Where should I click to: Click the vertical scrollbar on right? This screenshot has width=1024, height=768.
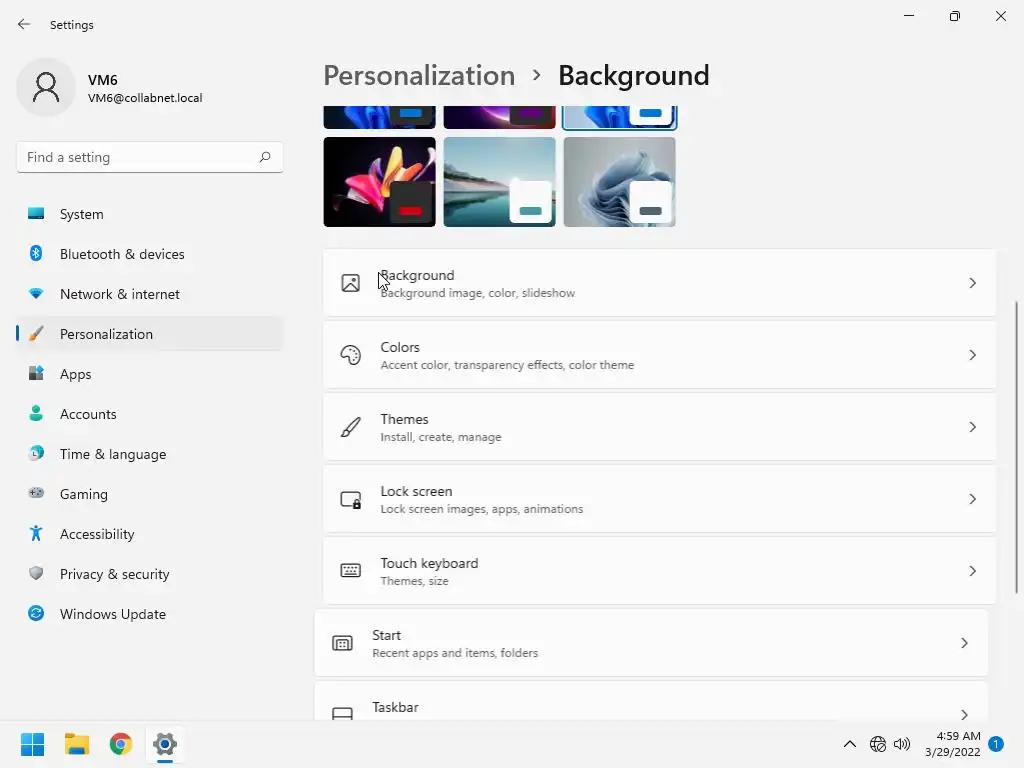click(x=1016, y=447)
